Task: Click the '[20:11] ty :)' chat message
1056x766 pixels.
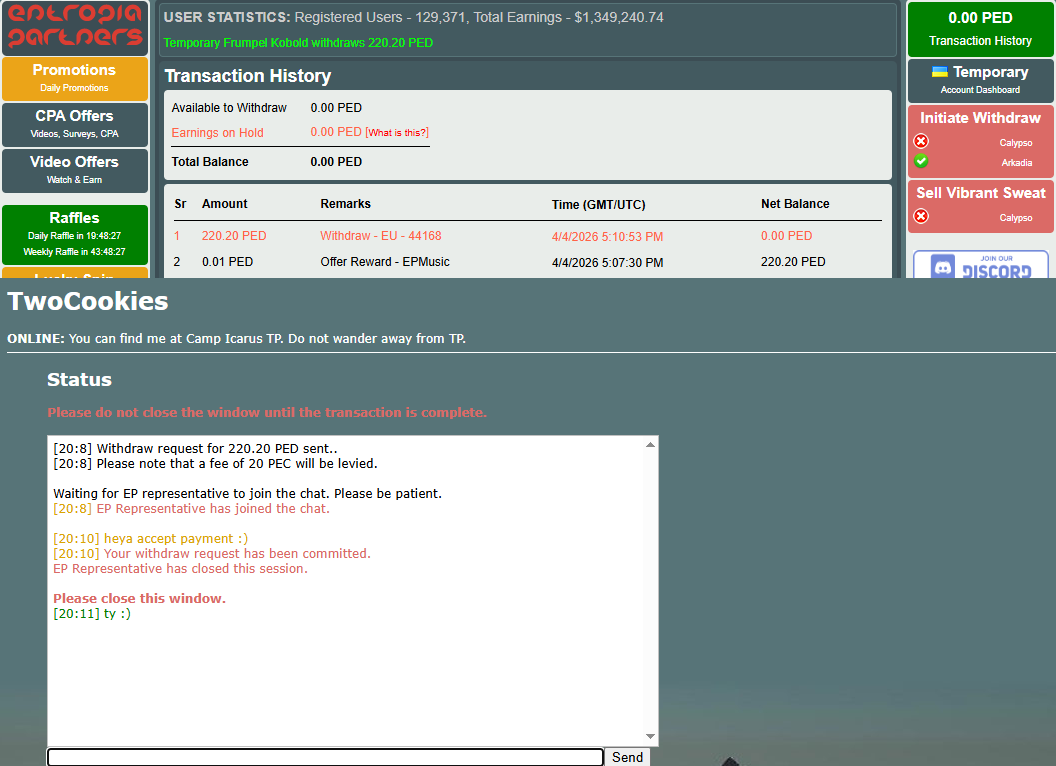Action: pos(92,613)
